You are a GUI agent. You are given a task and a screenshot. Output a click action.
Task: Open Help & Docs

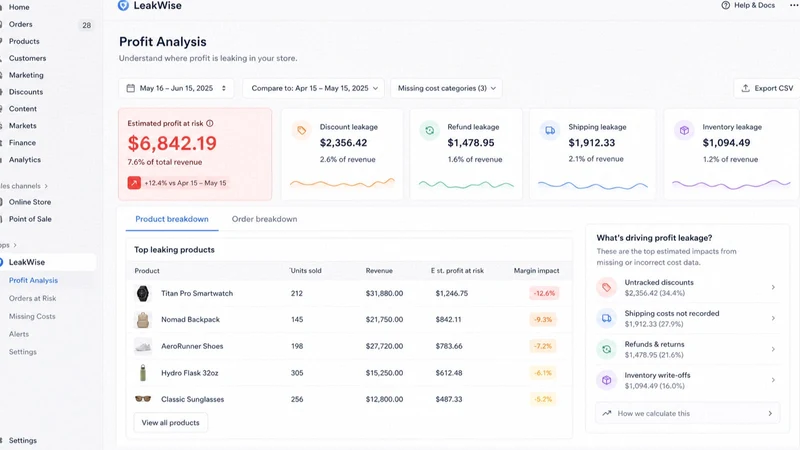click(748, 5)
